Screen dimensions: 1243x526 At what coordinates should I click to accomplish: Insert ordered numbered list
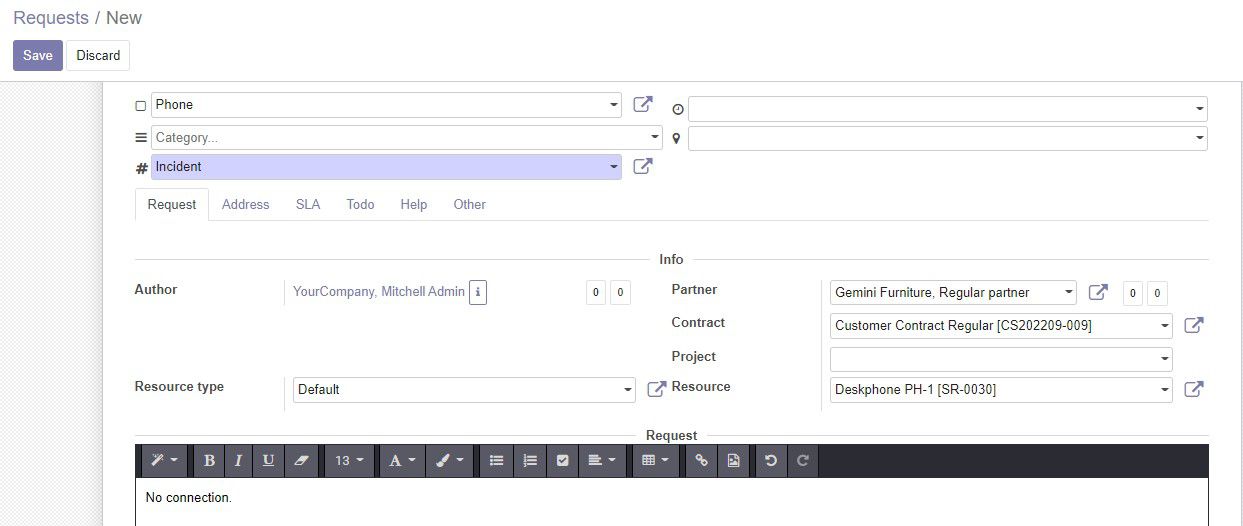tap(530, 460)
